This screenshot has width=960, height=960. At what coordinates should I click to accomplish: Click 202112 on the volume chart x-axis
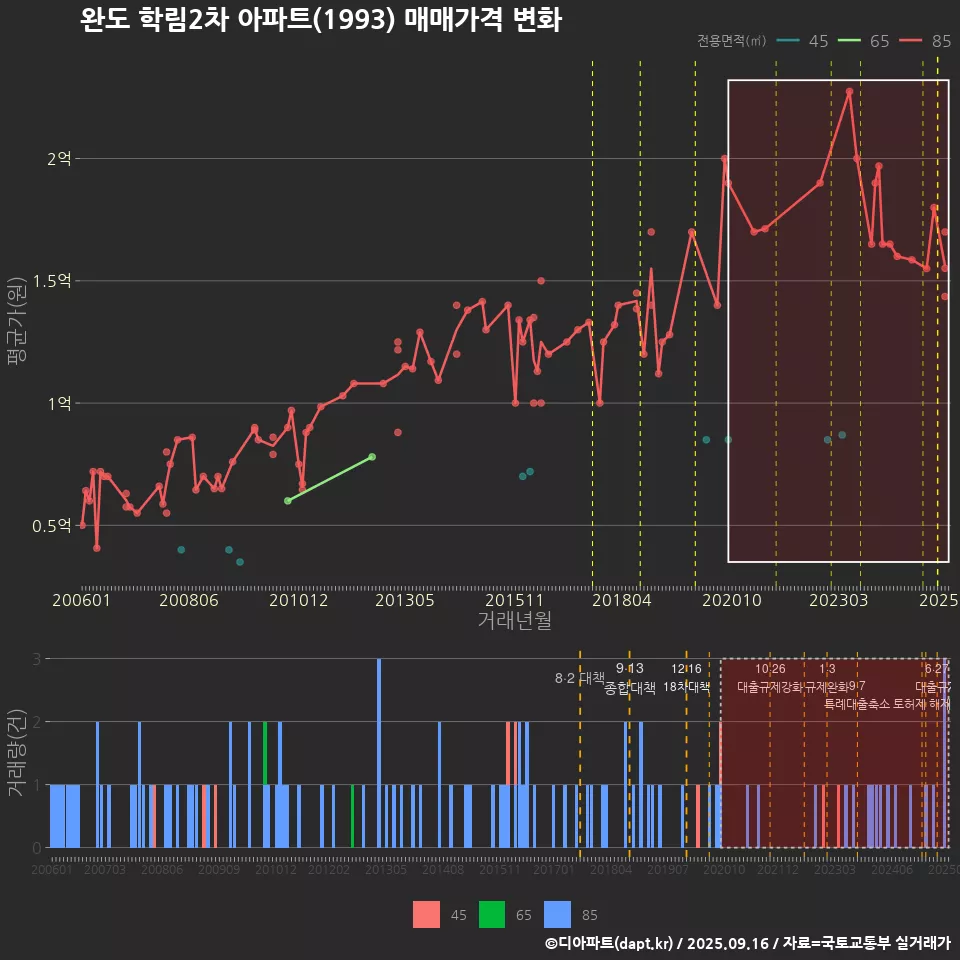point(778,869)
